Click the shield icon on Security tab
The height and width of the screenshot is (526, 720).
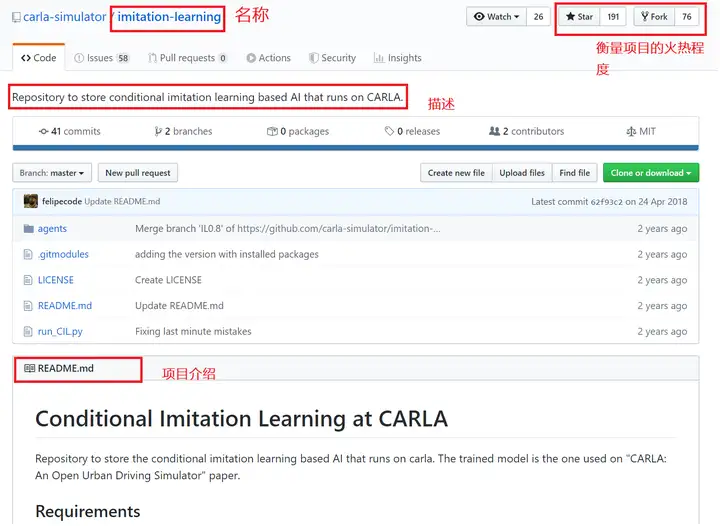pyautogui.click(x=314, y=58)
